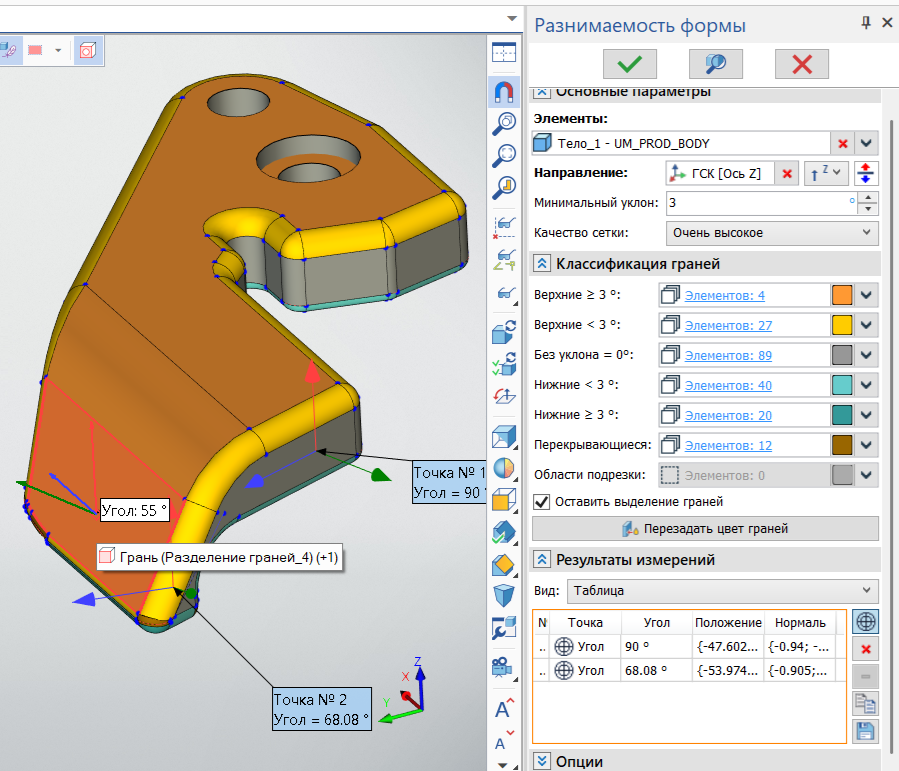Click the 'Перезадать цвет граней' button
This screenshot has width=899, height=771.
[705, 529]
